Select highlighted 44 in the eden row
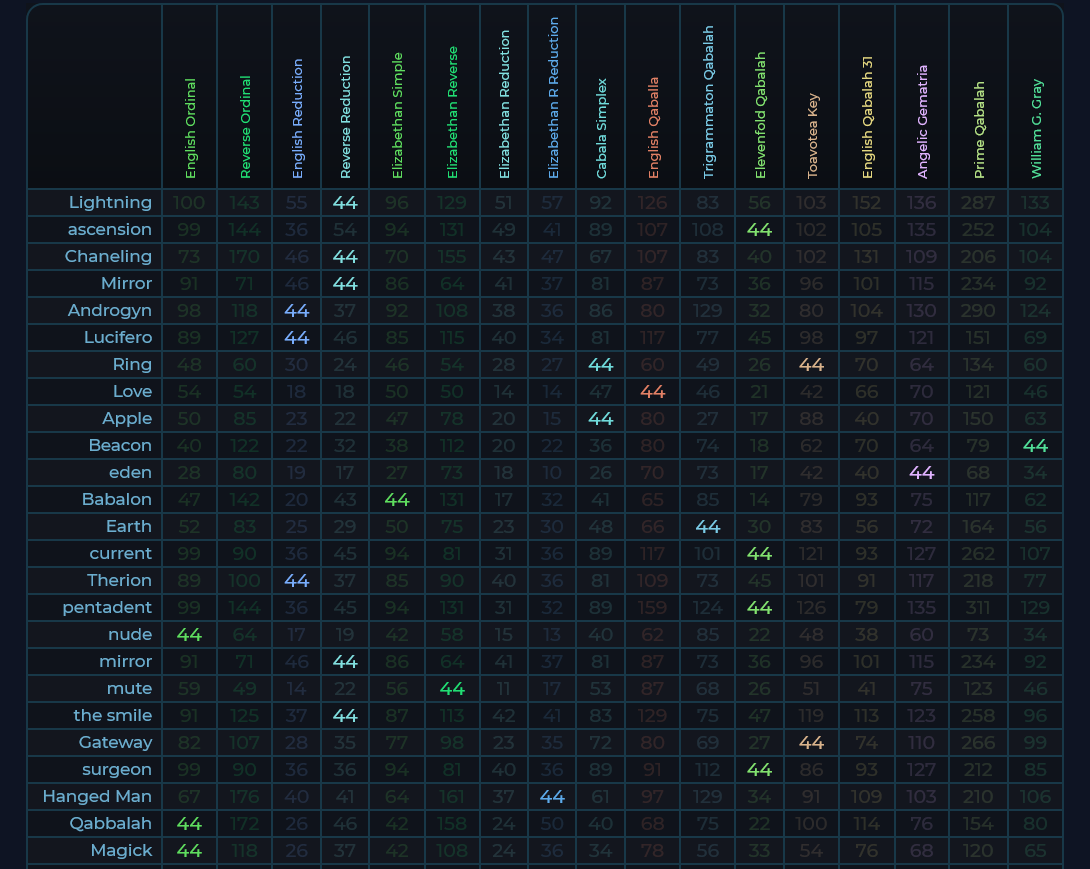 click(922, 473)
